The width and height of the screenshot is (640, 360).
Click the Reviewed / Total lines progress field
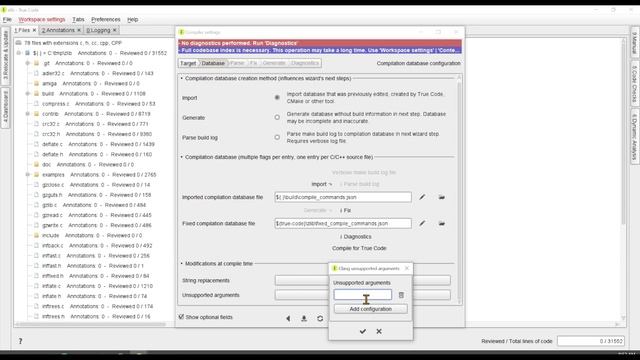click(x=591, y=341)
